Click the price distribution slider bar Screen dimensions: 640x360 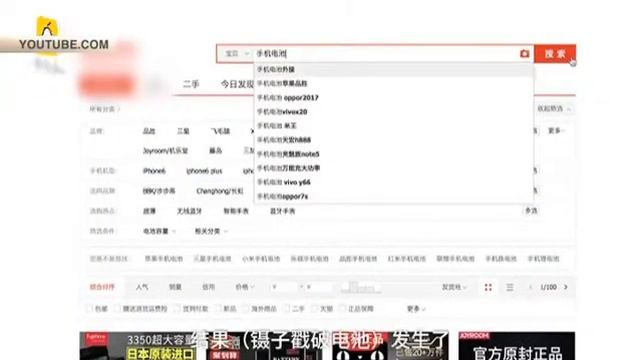point(361,288)
